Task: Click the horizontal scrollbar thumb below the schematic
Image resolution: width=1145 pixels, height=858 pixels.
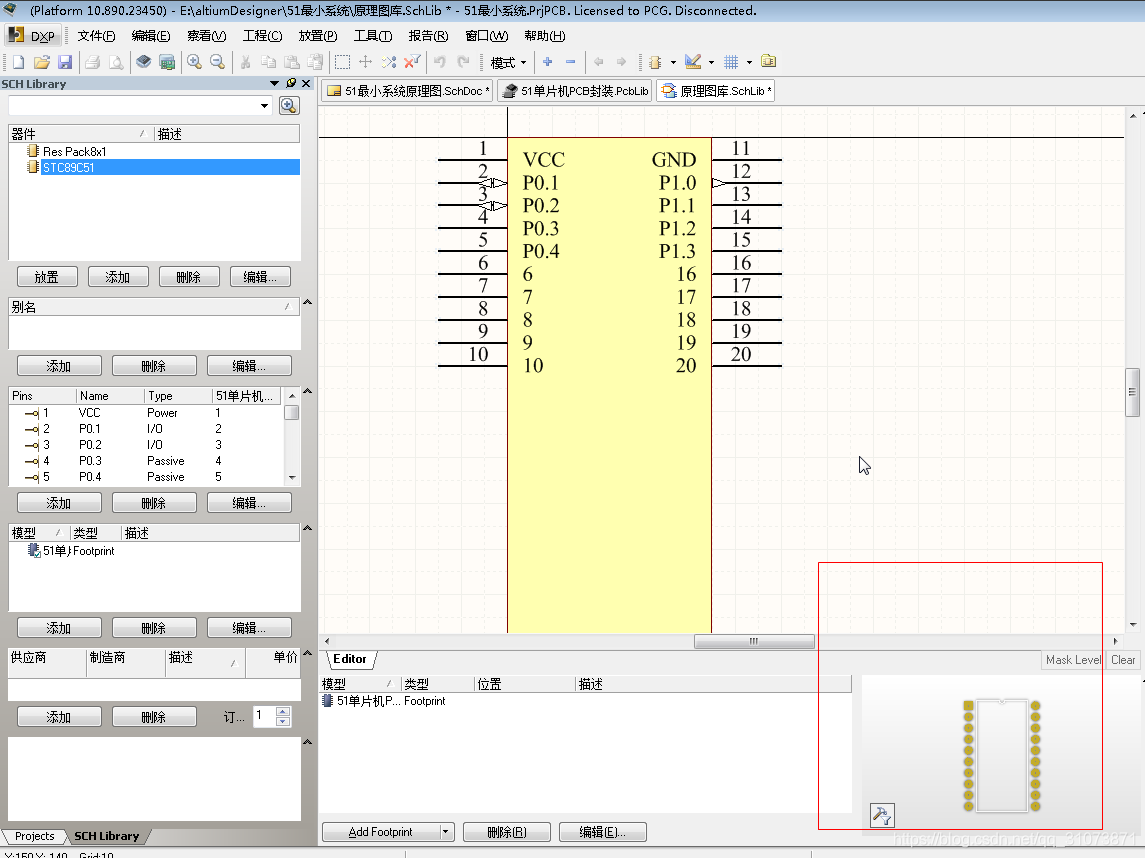Action: pyautogui.click(x=753, y=641)
